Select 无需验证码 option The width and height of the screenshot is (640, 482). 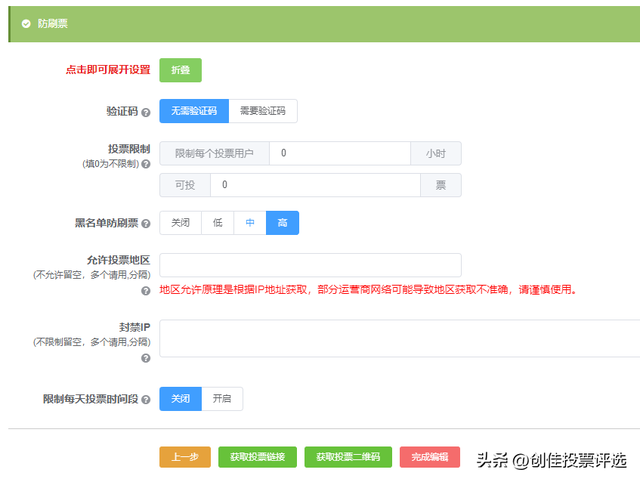click(194, 111)
